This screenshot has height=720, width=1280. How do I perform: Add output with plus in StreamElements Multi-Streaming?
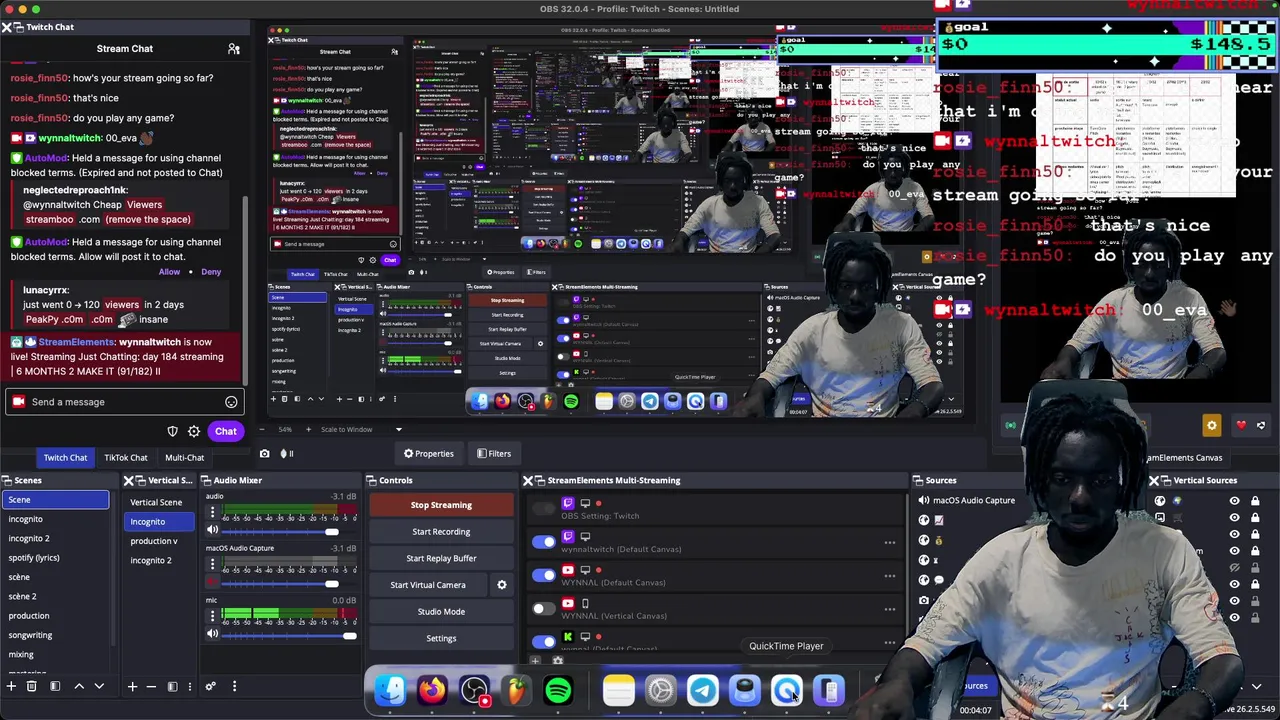(535, 661)
